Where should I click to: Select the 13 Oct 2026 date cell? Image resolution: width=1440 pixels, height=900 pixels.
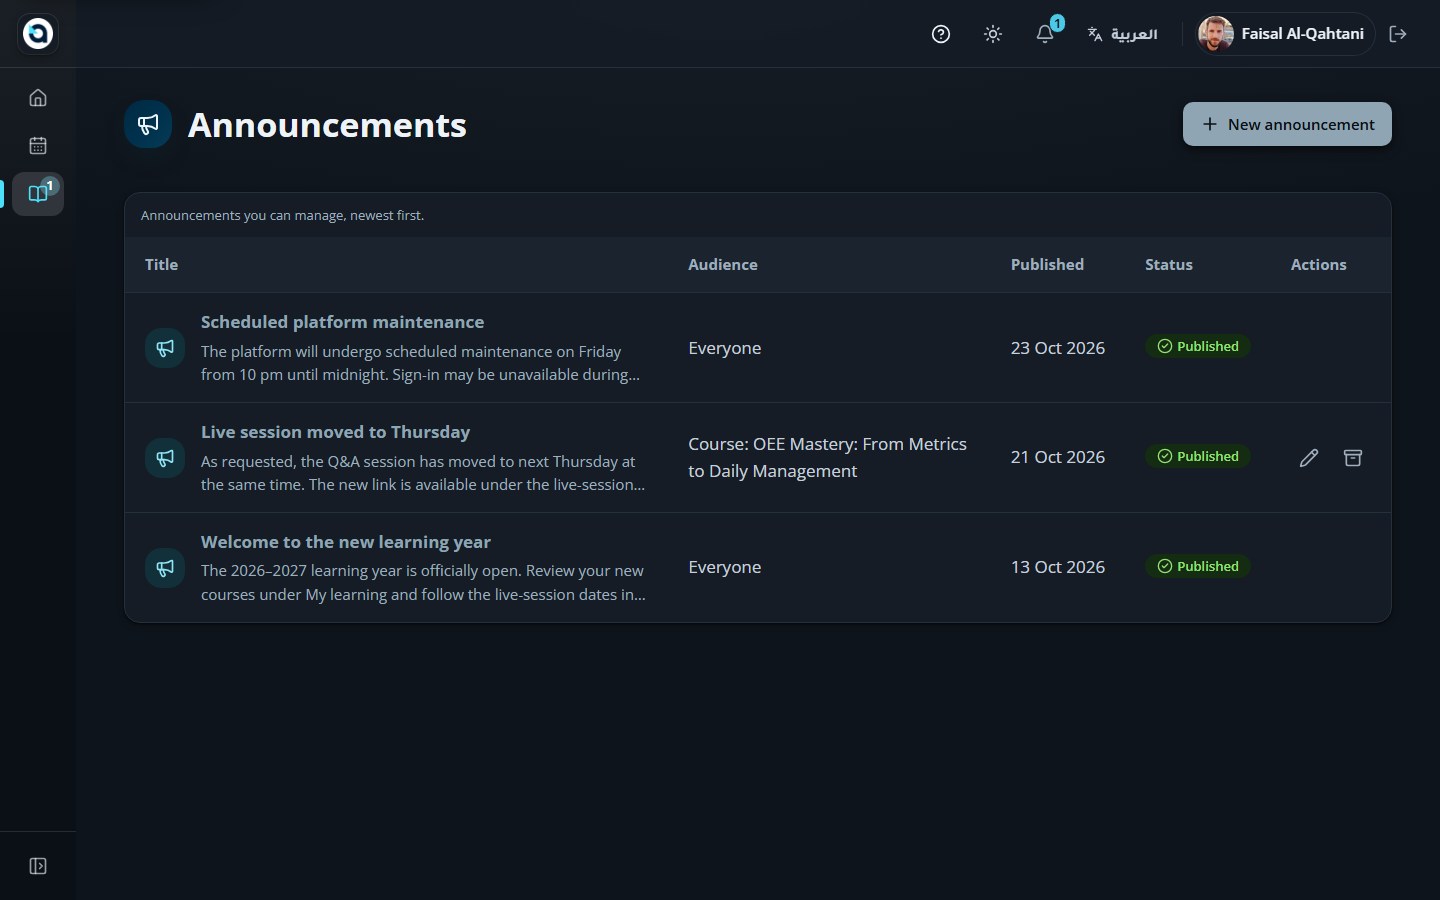(1058, 567)
